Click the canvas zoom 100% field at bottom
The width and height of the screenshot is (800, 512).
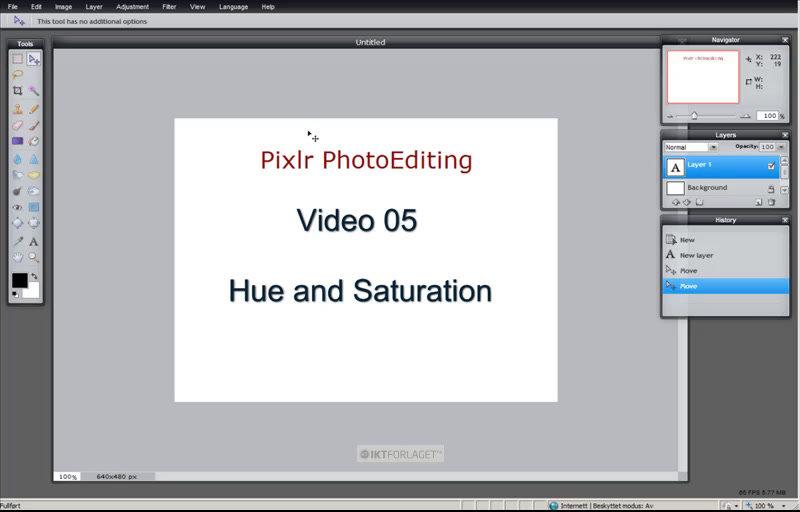click(67, 476)
